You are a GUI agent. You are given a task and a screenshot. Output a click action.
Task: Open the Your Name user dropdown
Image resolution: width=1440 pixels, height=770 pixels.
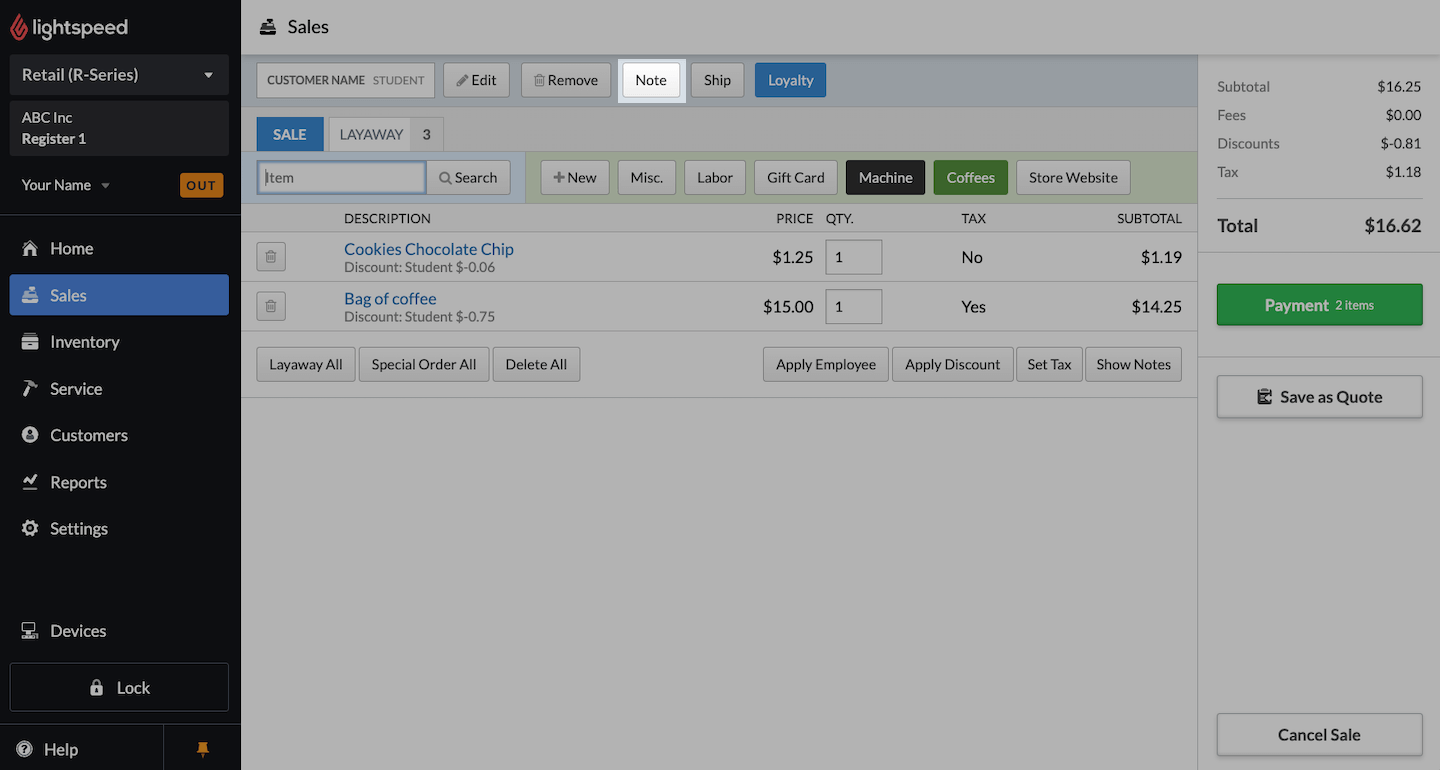pos(66,185)
